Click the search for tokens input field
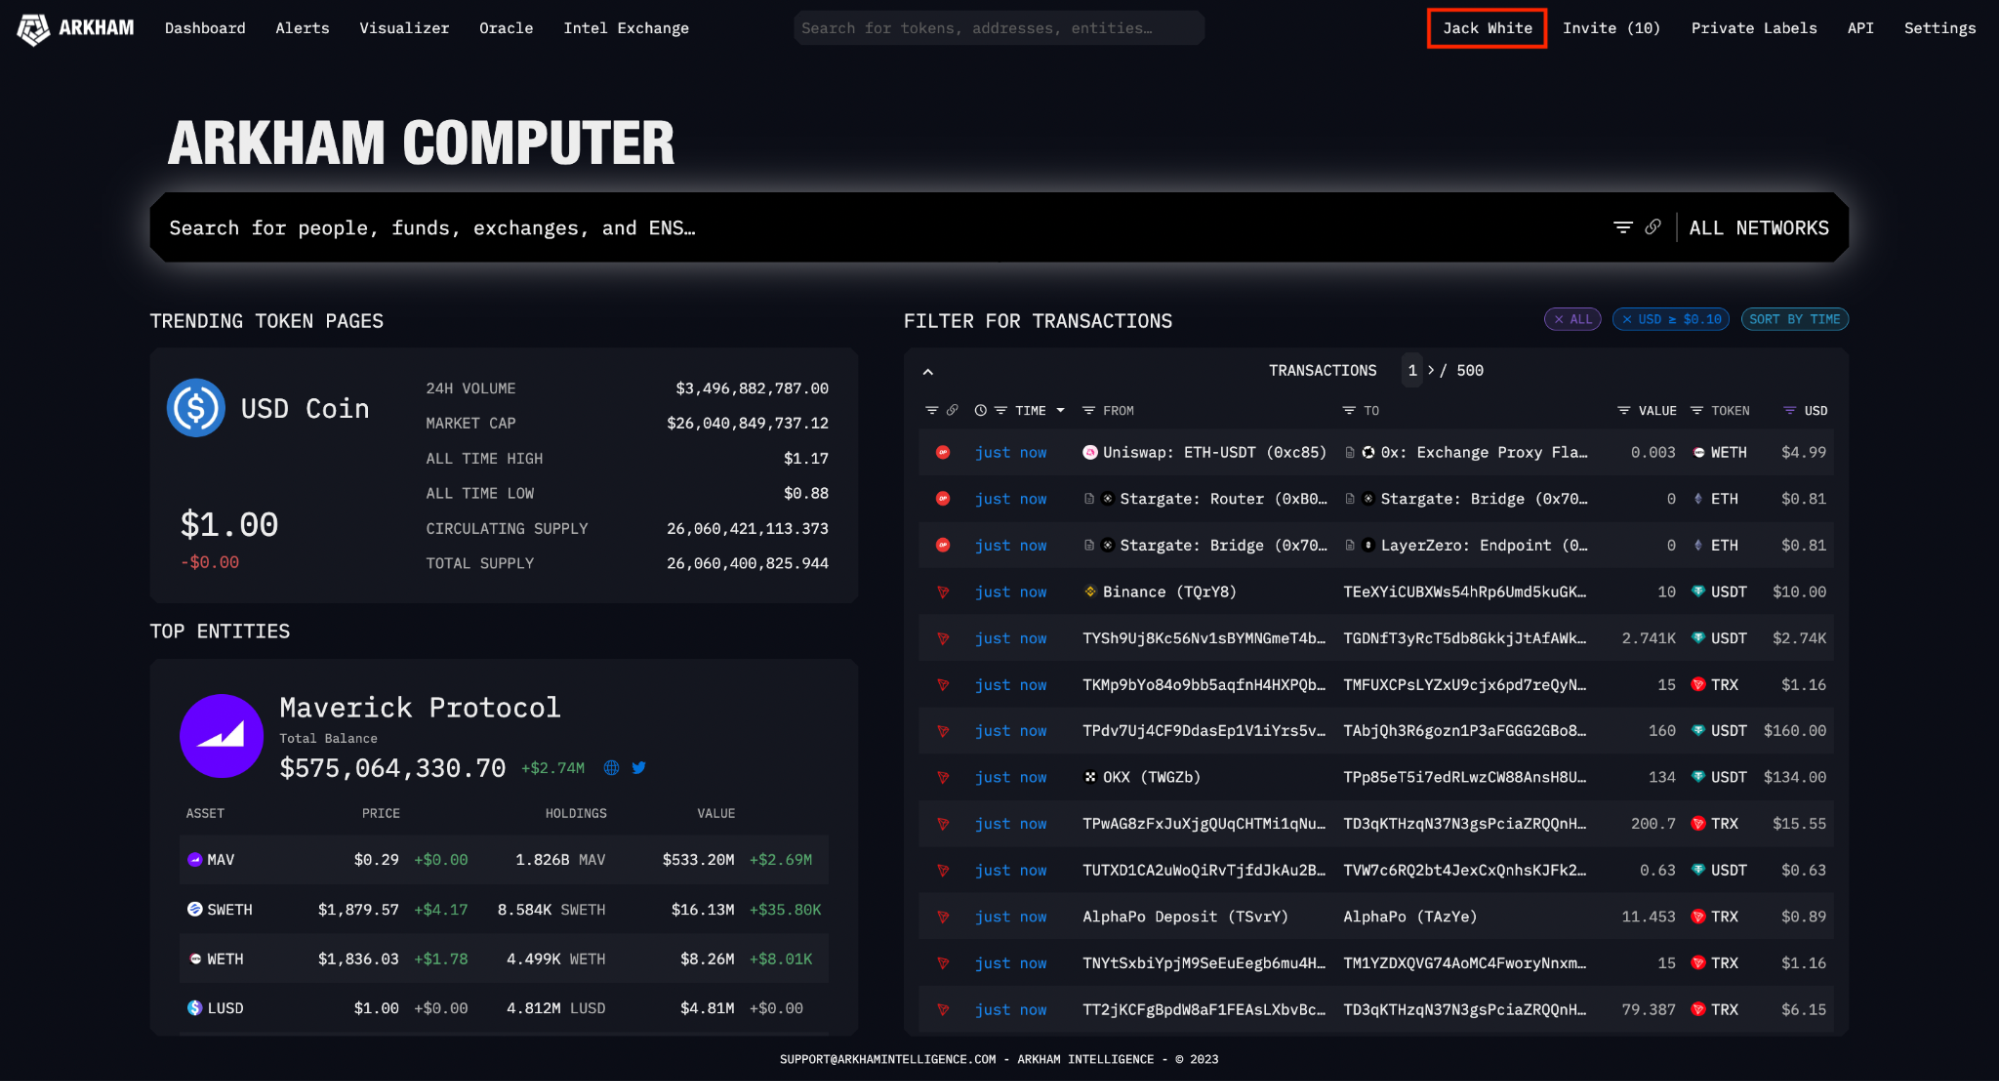This screenshot has width=1999, height=1082. tap(998, 27)
